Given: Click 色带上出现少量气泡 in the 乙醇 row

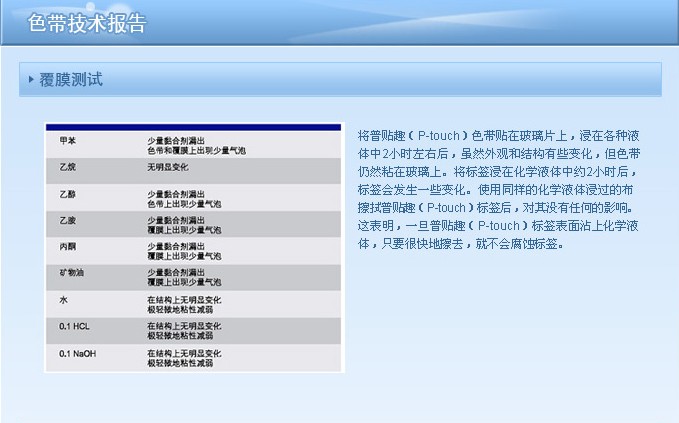Looking at the screenshot, I should 190,203.
